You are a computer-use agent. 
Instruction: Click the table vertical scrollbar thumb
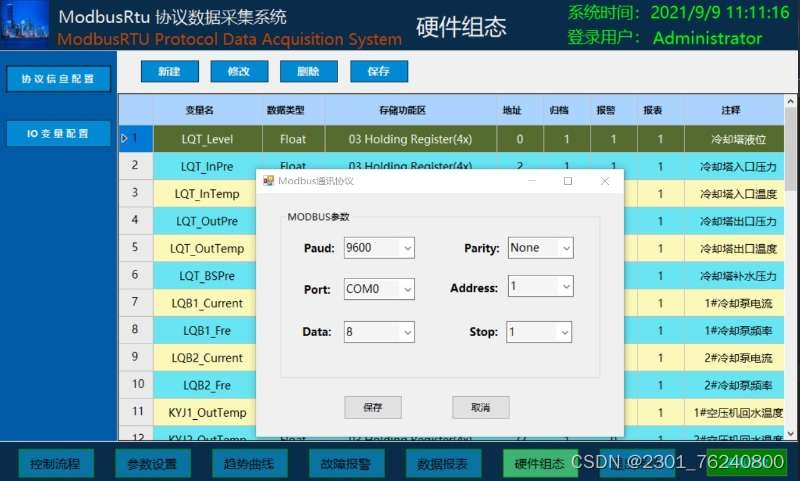[x=790, y=149]
